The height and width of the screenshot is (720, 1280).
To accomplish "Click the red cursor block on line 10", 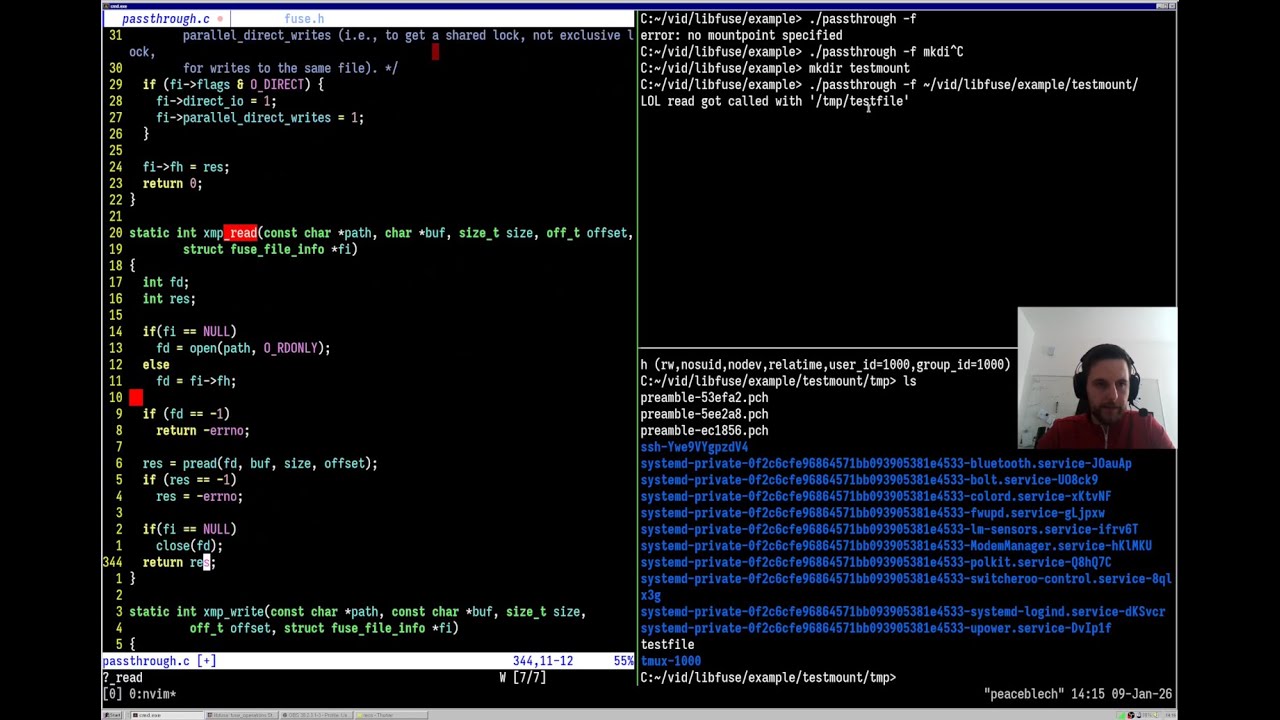I will click(136, 398).
